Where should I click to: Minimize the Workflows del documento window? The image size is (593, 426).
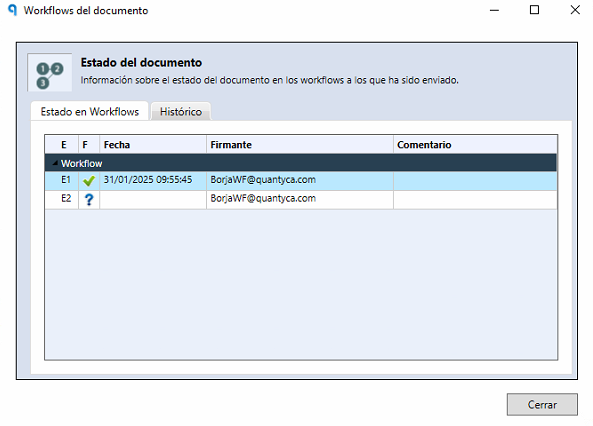494,10
